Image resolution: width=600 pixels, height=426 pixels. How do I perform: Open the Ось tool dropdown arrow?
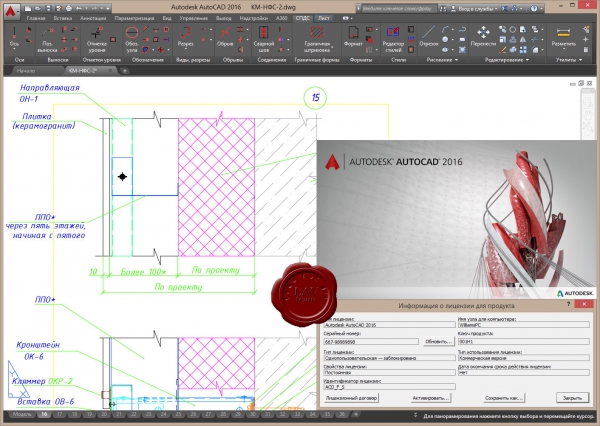[14, 49]
